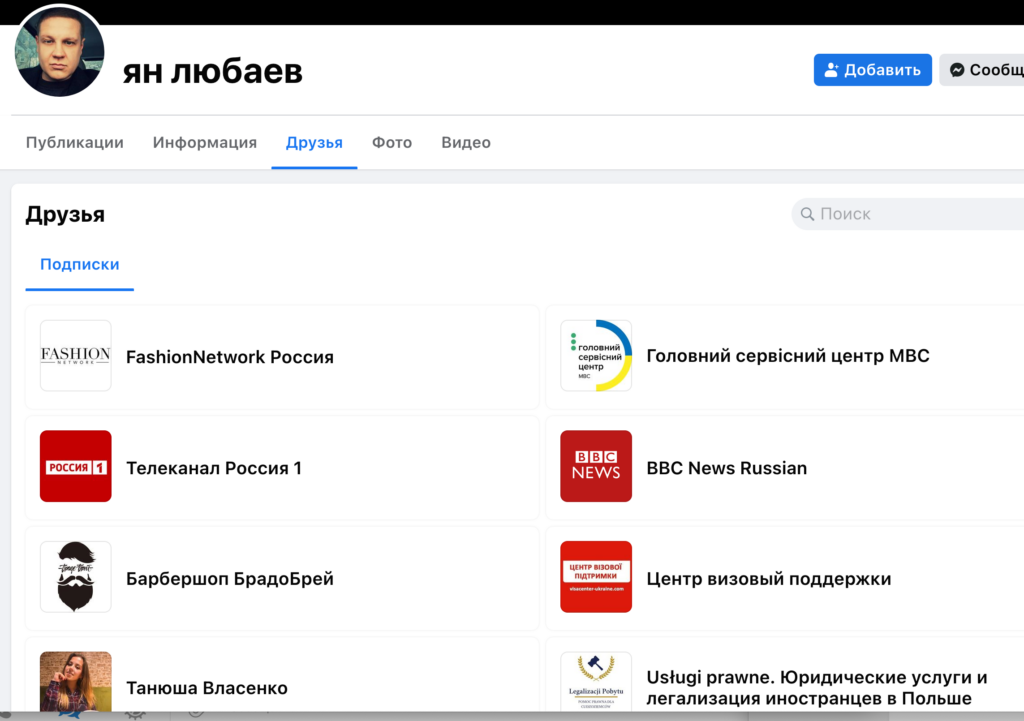Click the Барбершоп БрадоБрей beard logo
This screenshot has height=721, width=1024.
[x=75, y=577]
